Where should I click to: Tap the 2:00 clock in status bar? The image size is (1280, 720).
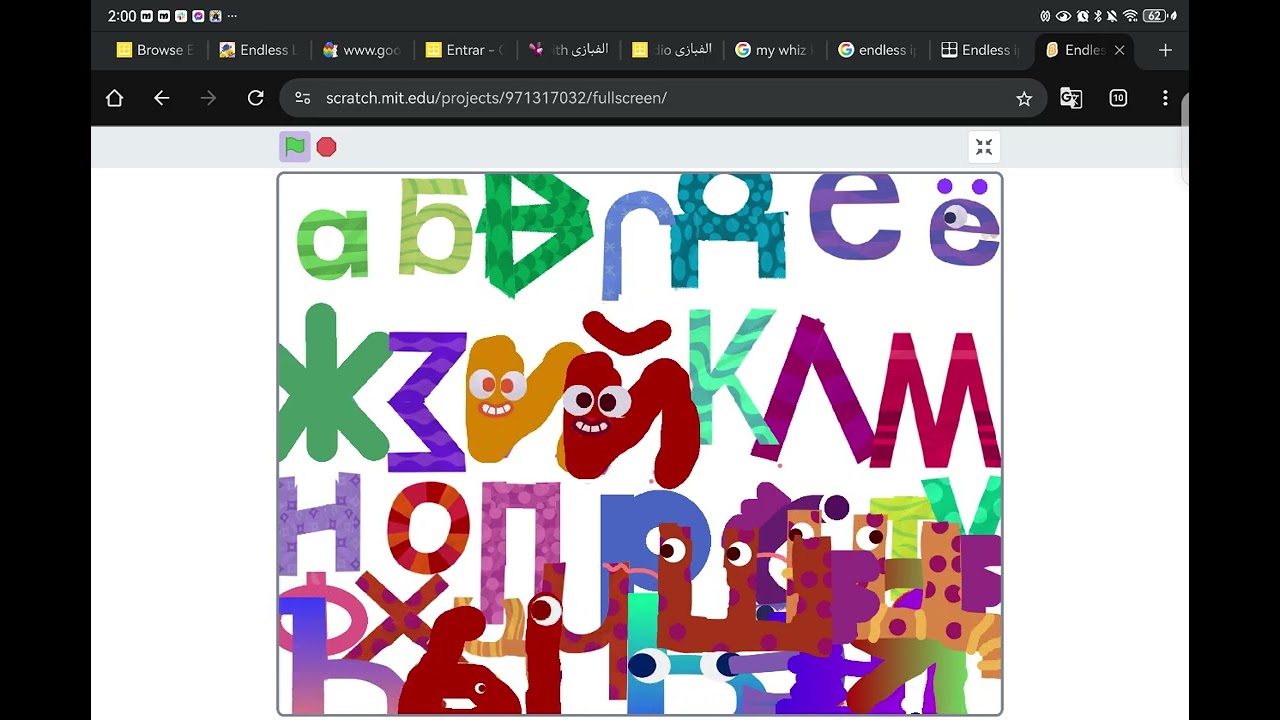[122, 16]
